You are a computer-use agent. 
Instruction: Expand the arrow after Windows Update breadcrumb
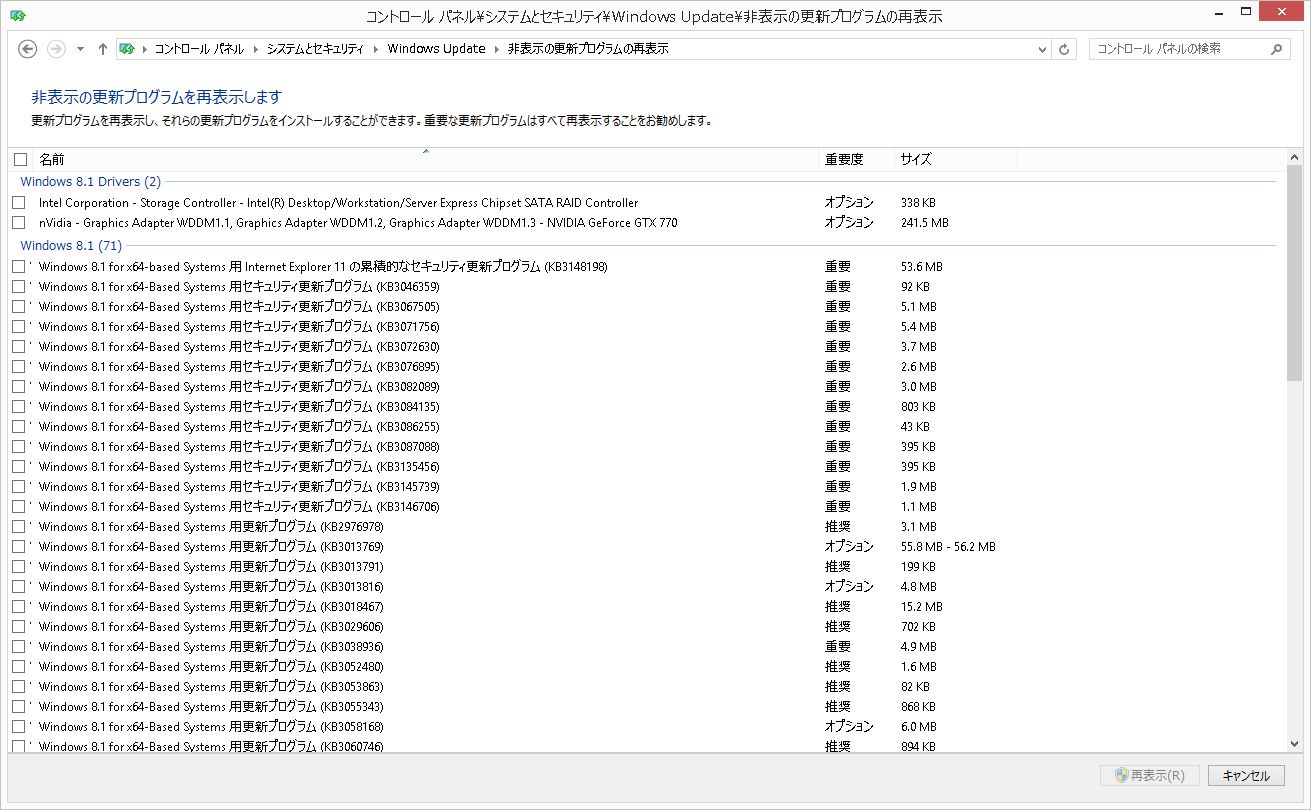497,49
